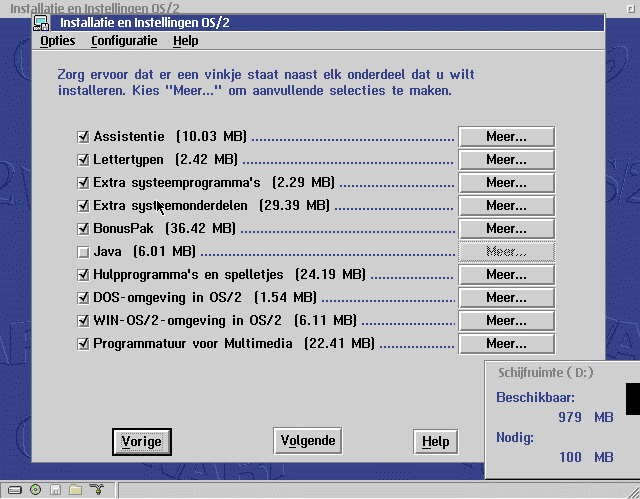This screenshot has width=640, height=499.
Task: Open Meer... for Hulpprogramma's en spelletjes
Action: [x=507, y=275]
